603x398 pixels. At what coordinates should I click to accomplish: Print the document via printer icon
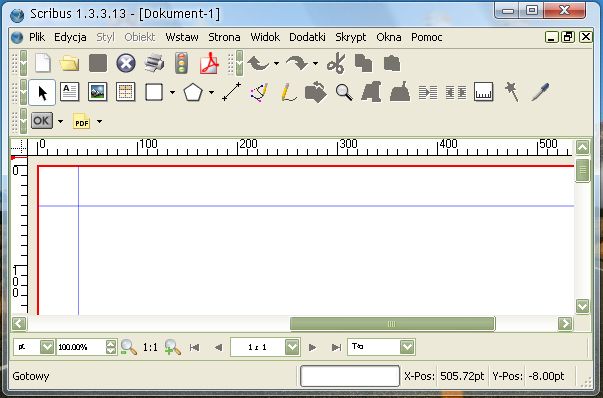(x=154, y=63)
